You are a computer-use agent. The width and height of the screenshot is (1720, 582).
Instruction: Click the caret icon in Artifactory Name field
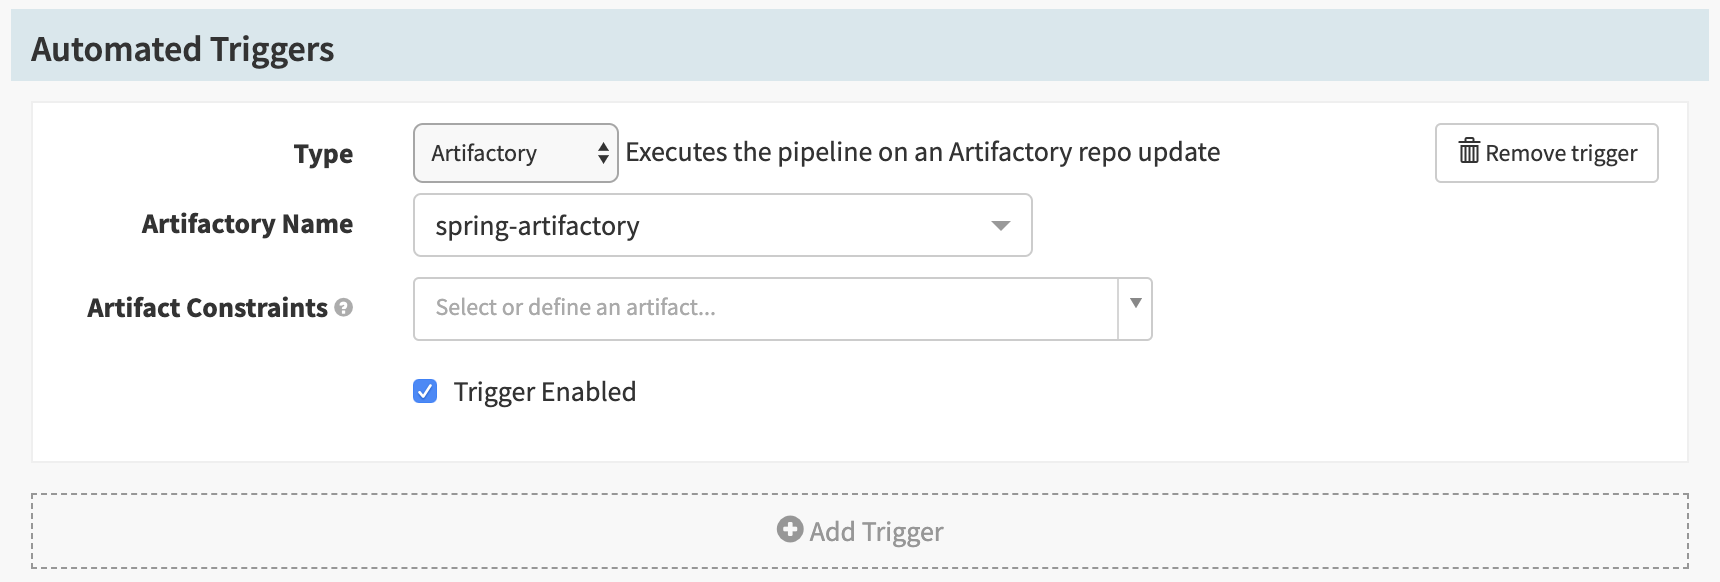[x=1000, y=226]
